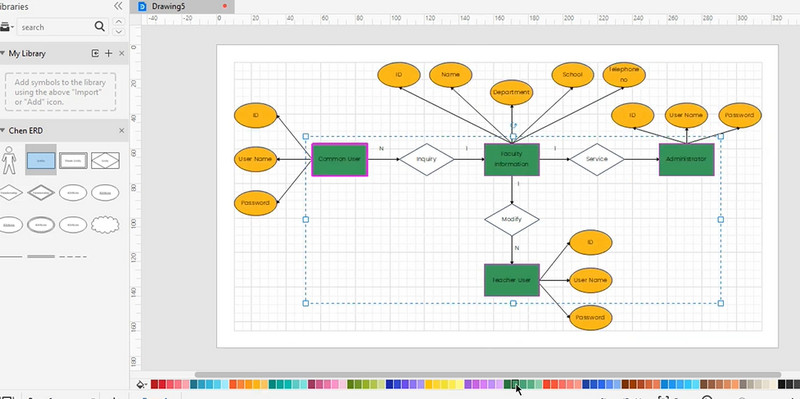800x399 pixels.
Task: Select the User Name ellipse above Administrator
Action: pos(686,115)
